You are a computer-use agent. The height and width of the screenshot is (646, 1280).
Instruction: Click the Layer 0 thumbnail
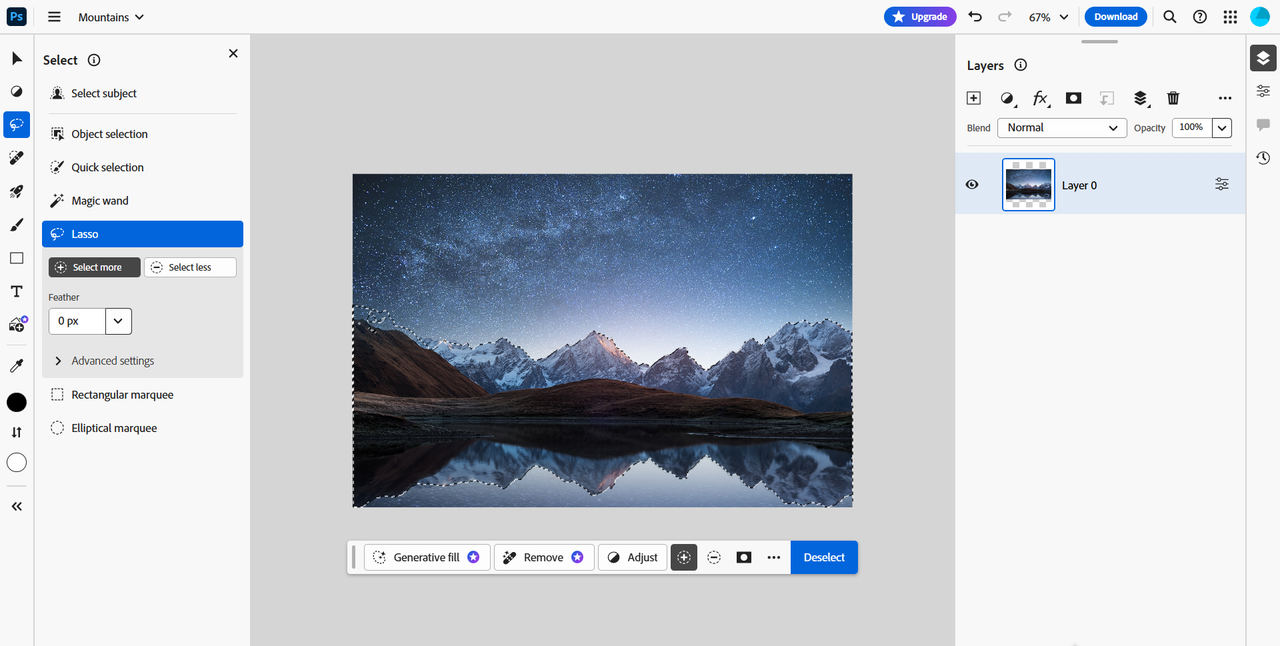1028,185
